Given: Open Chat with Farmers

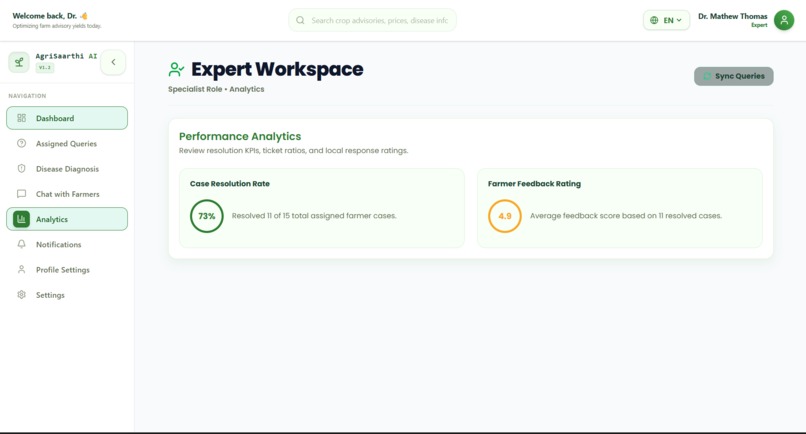Looking at the screenshot, I should click(67, 194).
